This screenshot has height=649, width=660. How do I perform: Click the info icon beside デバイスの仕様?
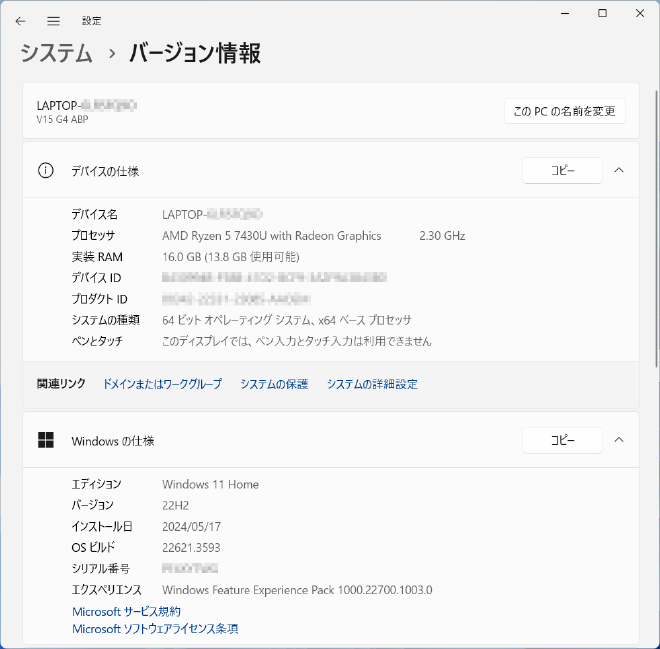(x=46, y=170)
